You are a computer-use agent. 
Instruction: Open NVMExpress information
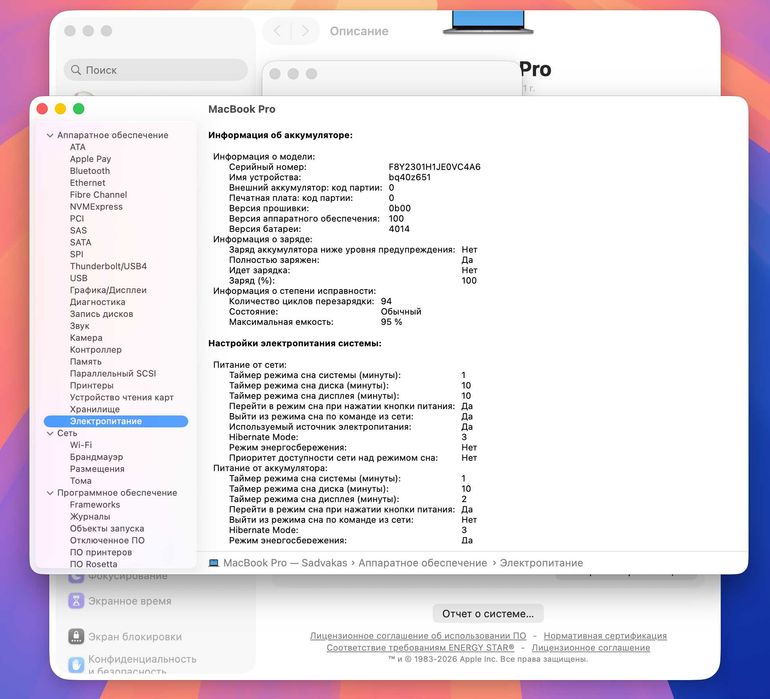point(96,207)
